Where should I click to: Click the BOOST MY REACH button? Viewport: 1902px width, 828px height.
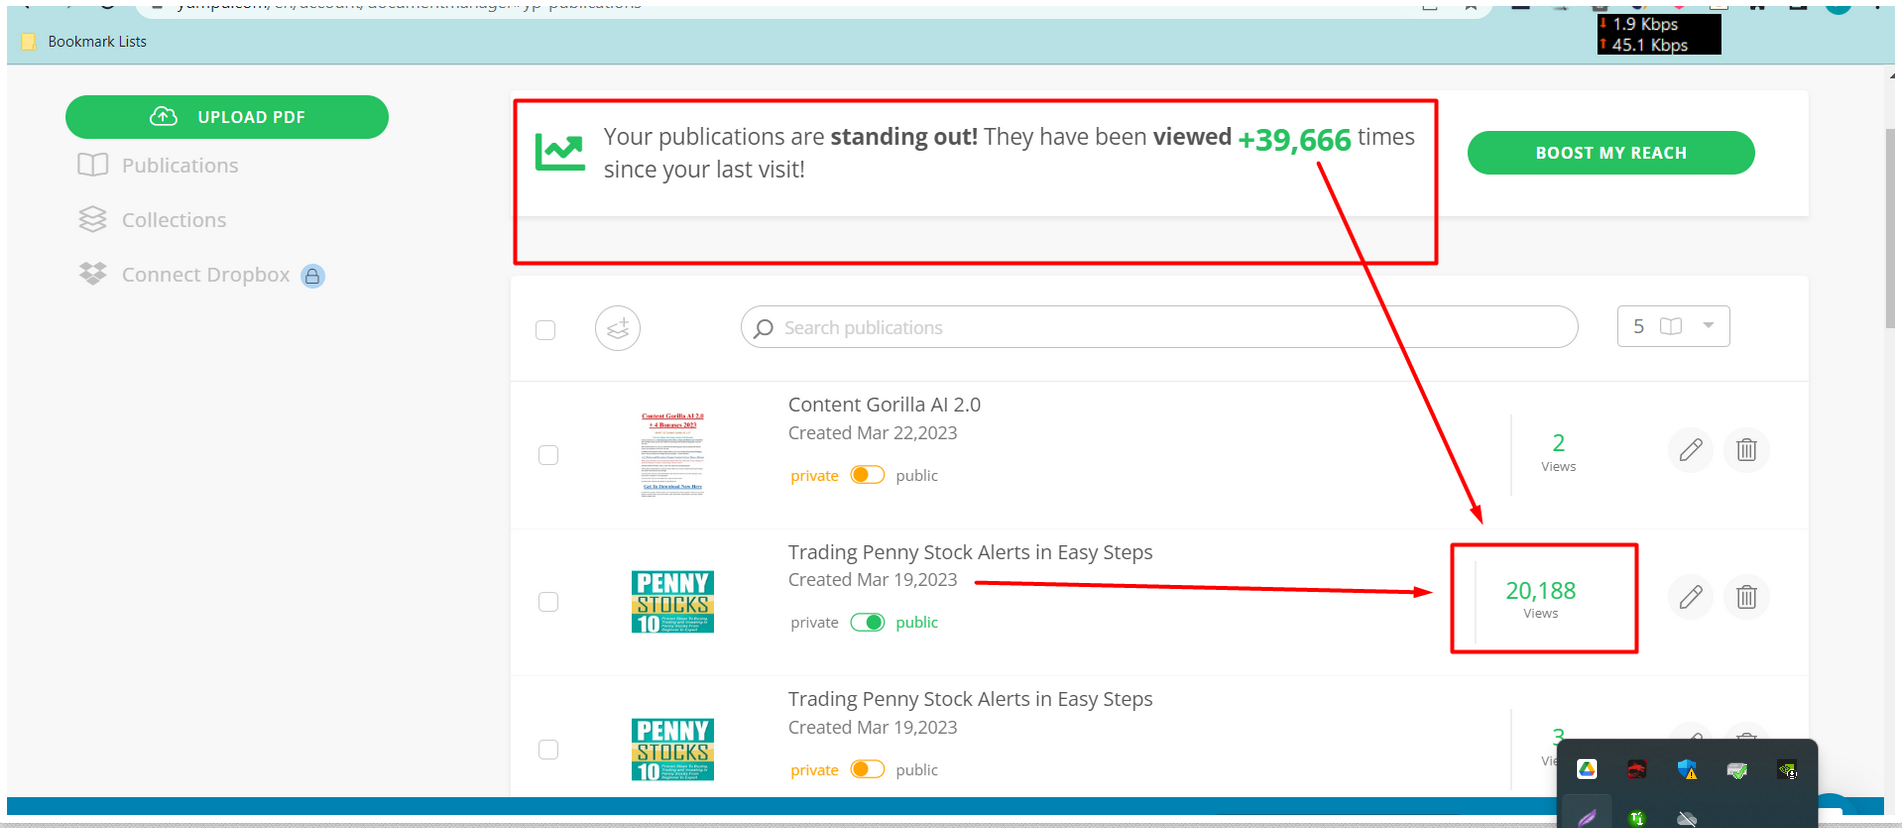1611,153
